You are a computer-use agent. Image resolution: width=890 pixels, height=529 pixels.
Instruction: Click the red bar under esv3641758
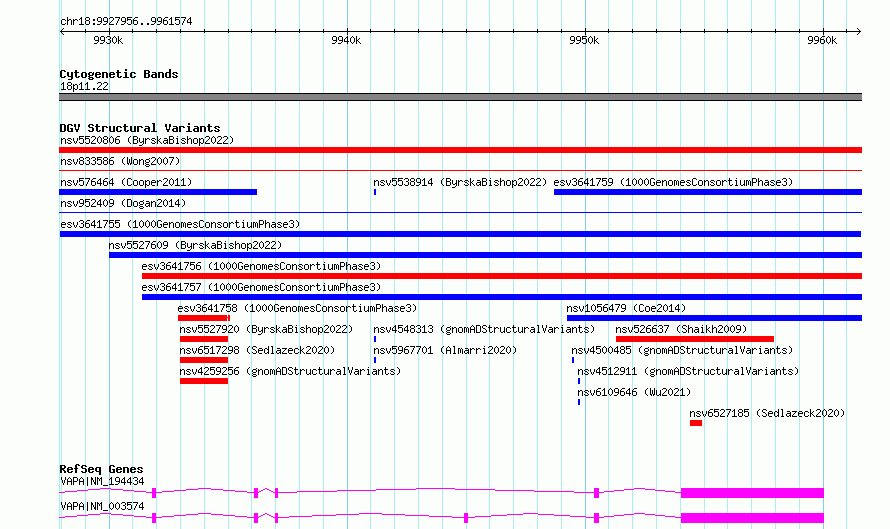click(x=203, y=318)
